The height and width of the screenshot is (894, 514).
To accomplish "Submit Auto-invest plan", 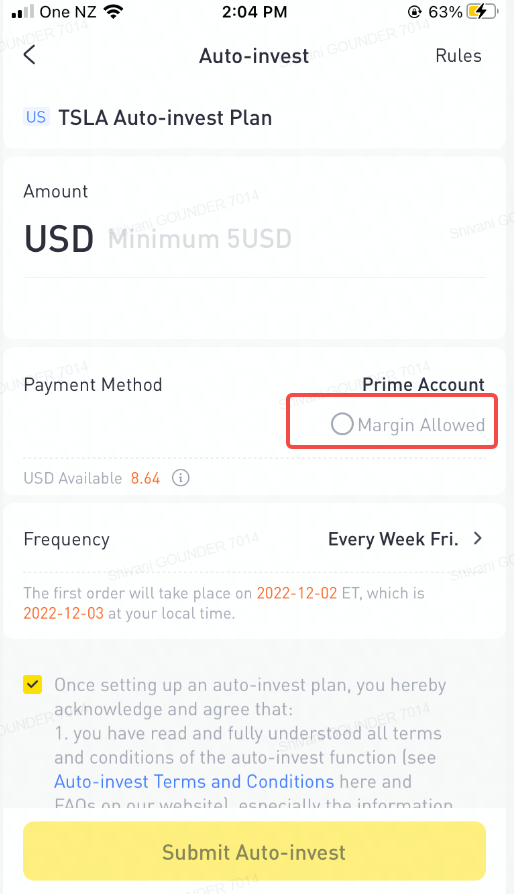I will [x=254, y=852].
